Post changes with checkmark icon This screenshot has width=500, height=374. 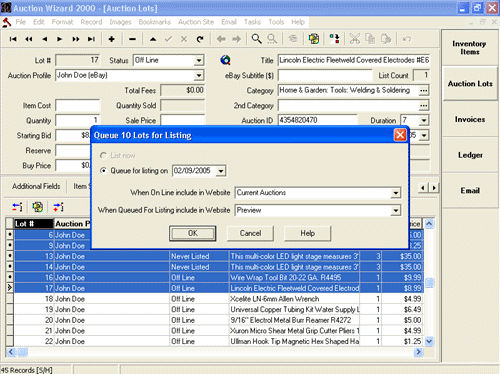click(x=168, y=39)
